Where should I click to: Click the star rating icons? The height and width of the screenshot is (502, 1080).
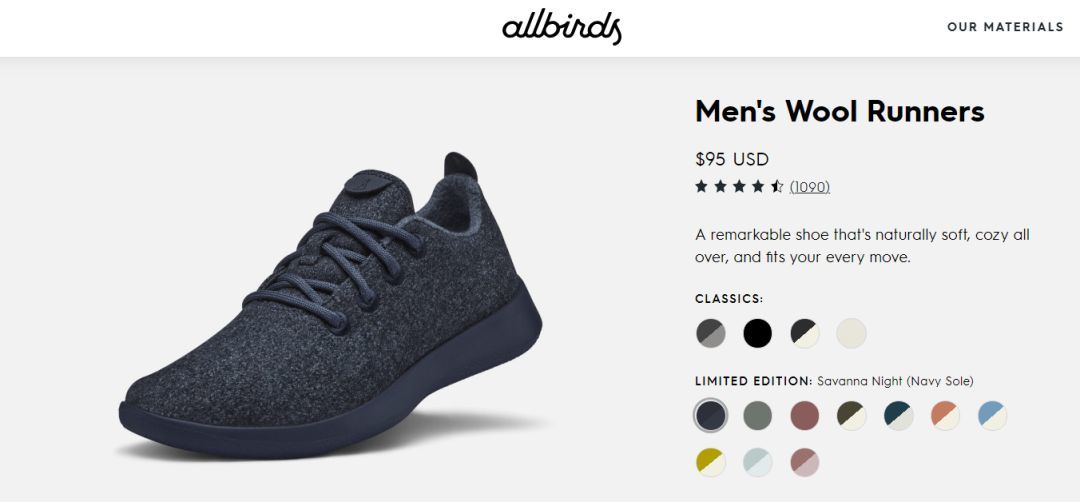[739, 187]
